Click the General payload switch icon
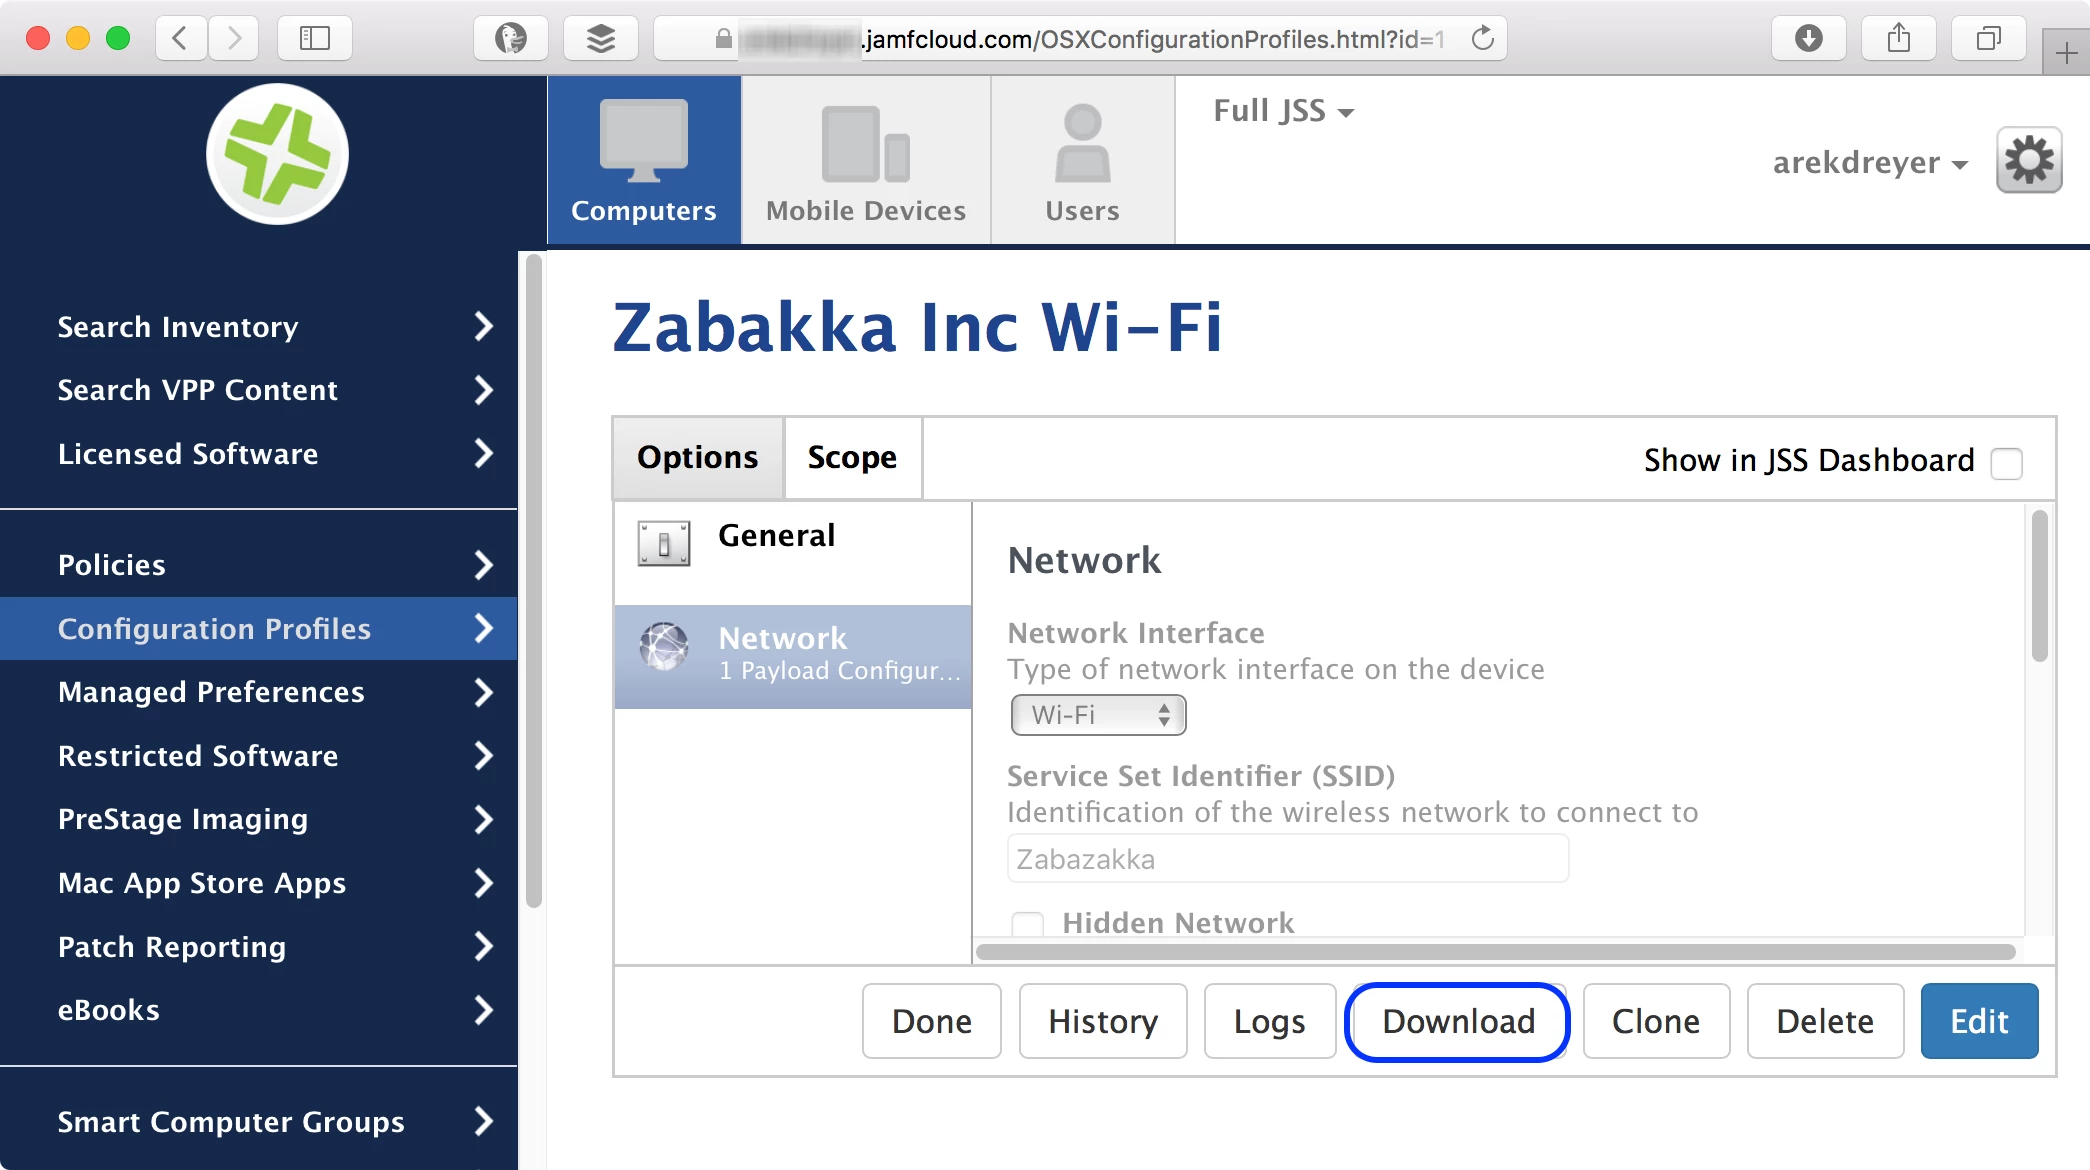Image resolution: width=2090 pixels, height=1170 pixels. (664, 544)
